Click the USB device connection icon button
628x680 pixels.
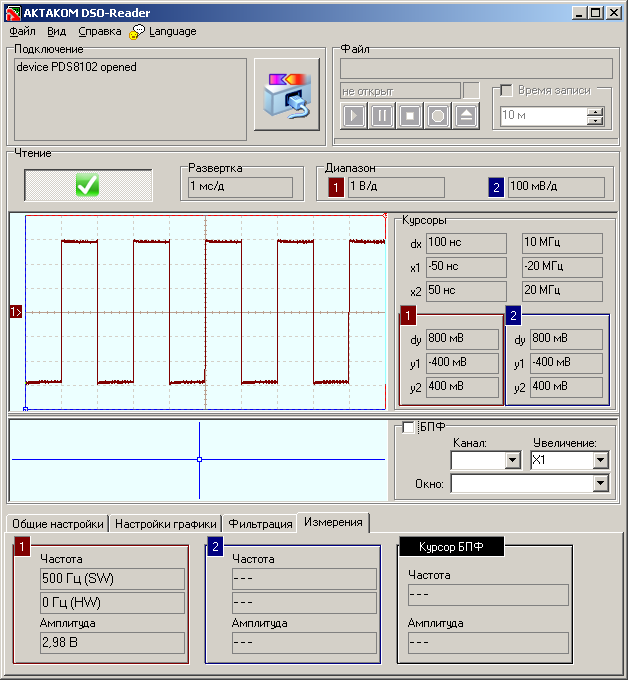point(287,94)
